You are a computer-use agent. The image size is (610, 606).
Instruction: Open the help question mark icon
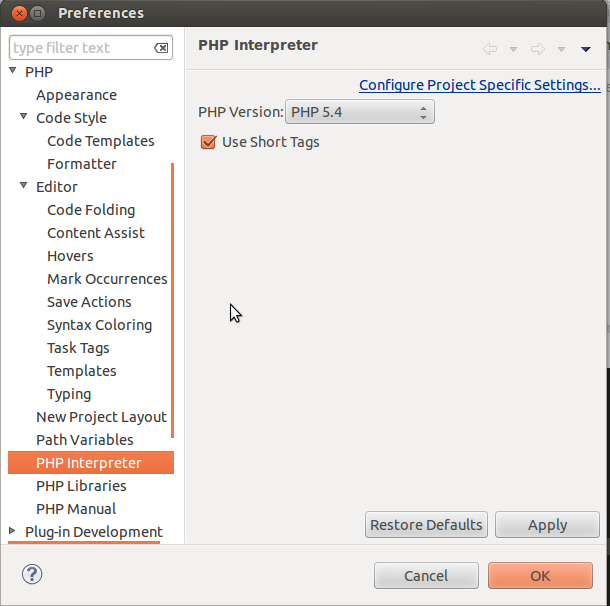[32, 574]
